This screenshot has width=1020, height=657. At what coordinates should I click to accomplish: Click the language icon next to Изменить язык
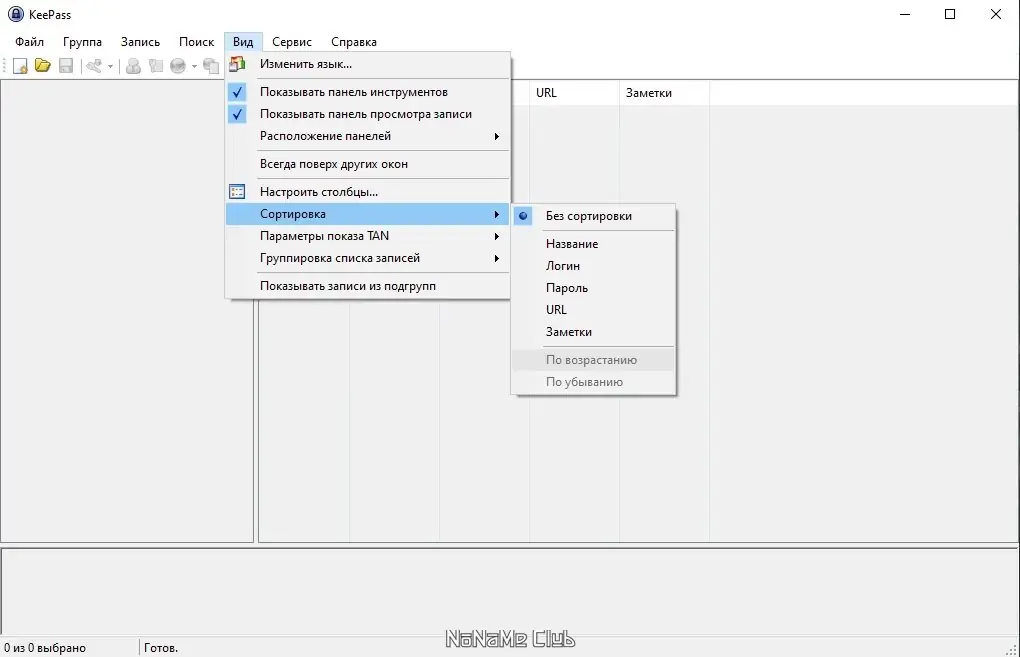point(237,64)
